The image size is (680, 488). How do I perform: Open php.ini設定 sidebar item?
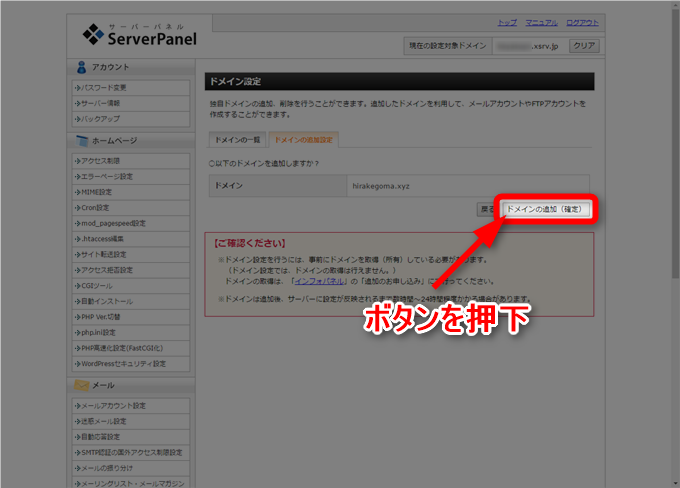tap(131, 333)
